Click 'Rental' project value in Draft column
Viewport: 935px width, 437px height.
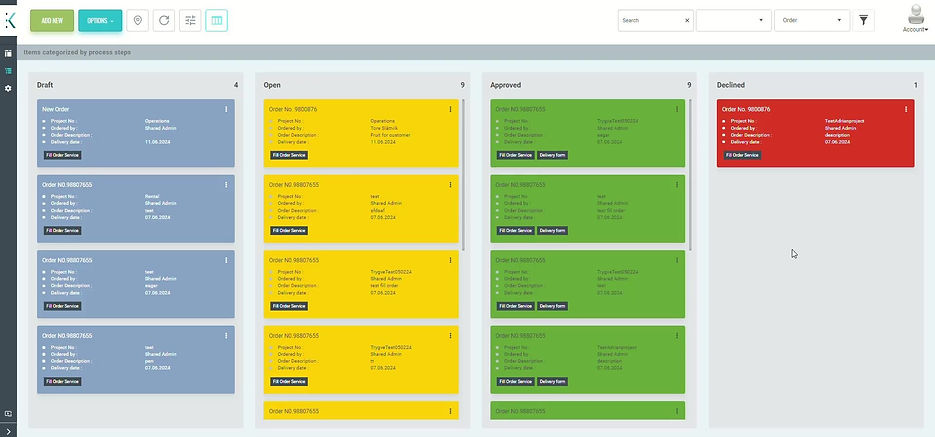pos(152,196)
